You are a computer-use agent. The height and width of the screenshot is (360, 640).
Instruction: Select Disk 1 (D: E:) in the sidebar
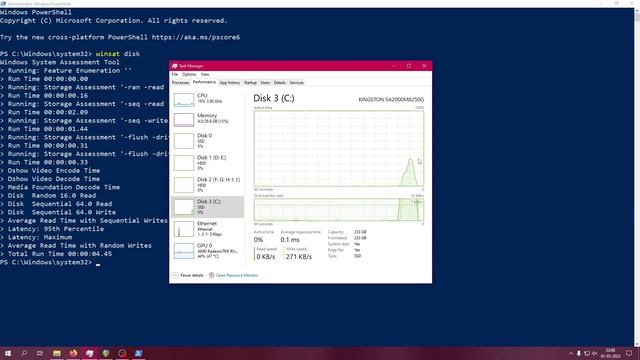coord(207,162)
